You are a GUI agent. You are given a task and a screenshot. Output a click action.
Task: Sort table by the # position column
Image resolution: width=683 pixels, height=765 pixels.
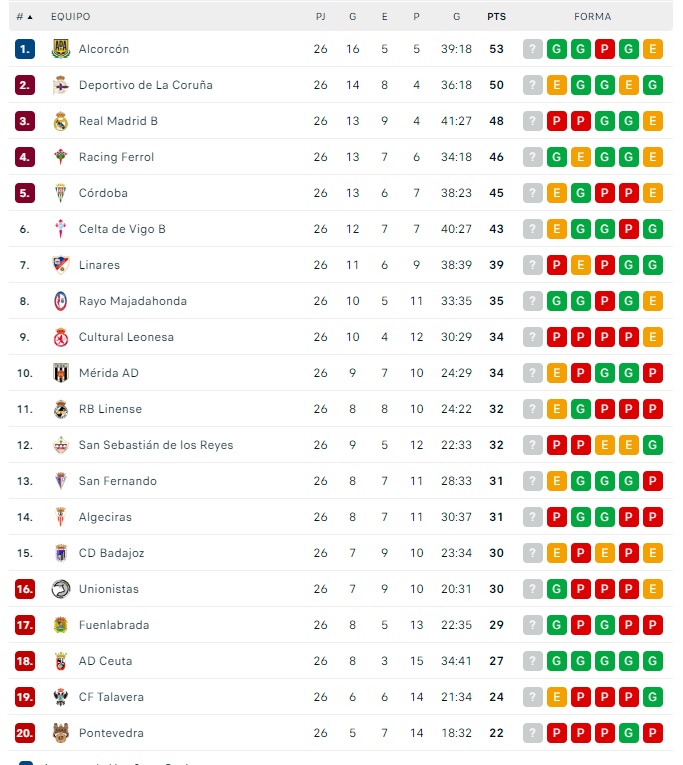[x=24, y=17]
